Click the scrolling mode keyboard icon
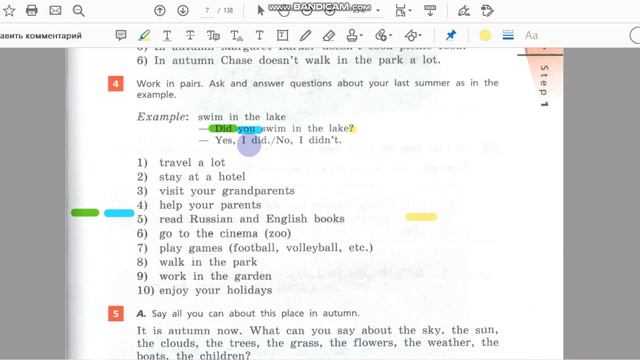 (x=430, y=10)
